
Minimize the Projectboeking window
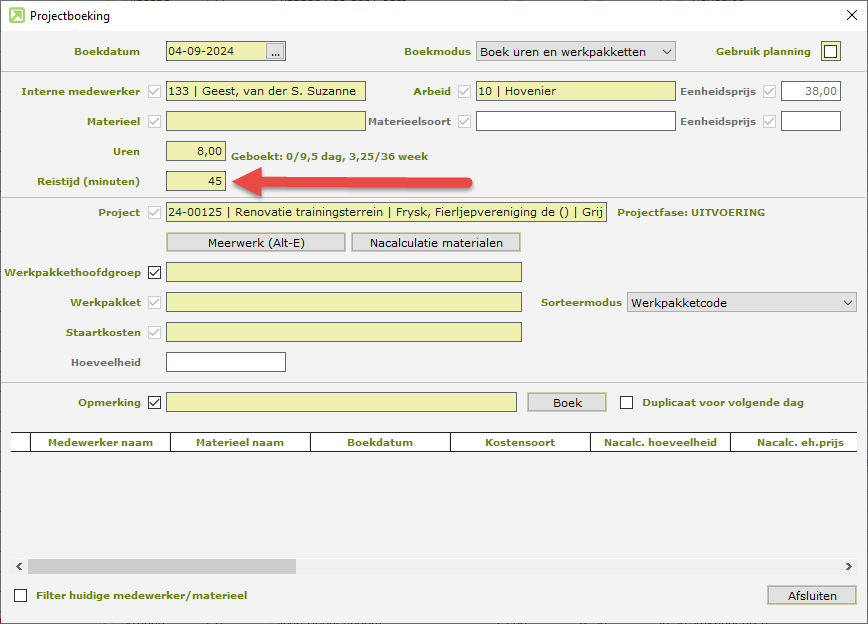[752, 16]
